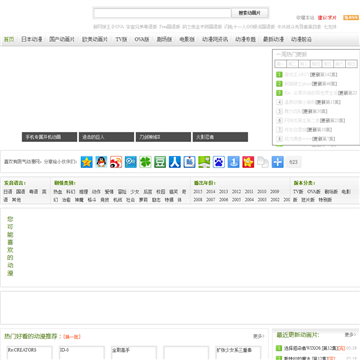Click the 贴 Tieba share icon
Screen dimensions: 360x360
click(189, 162)
